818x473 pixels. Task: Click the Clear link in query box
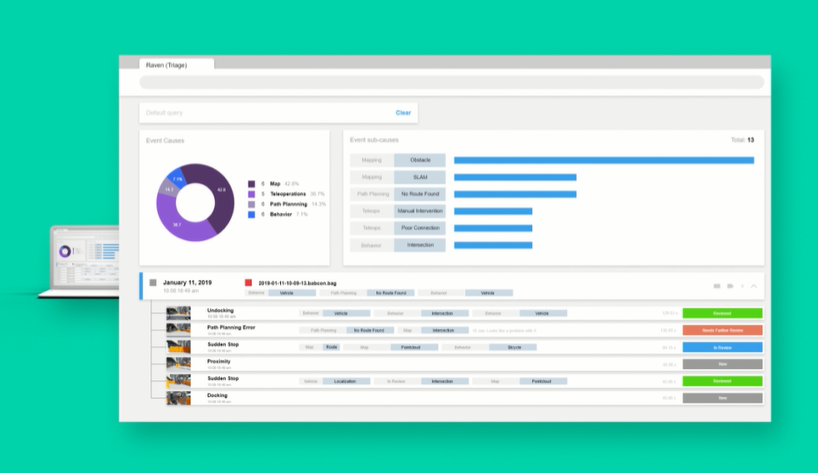(403, 113)
